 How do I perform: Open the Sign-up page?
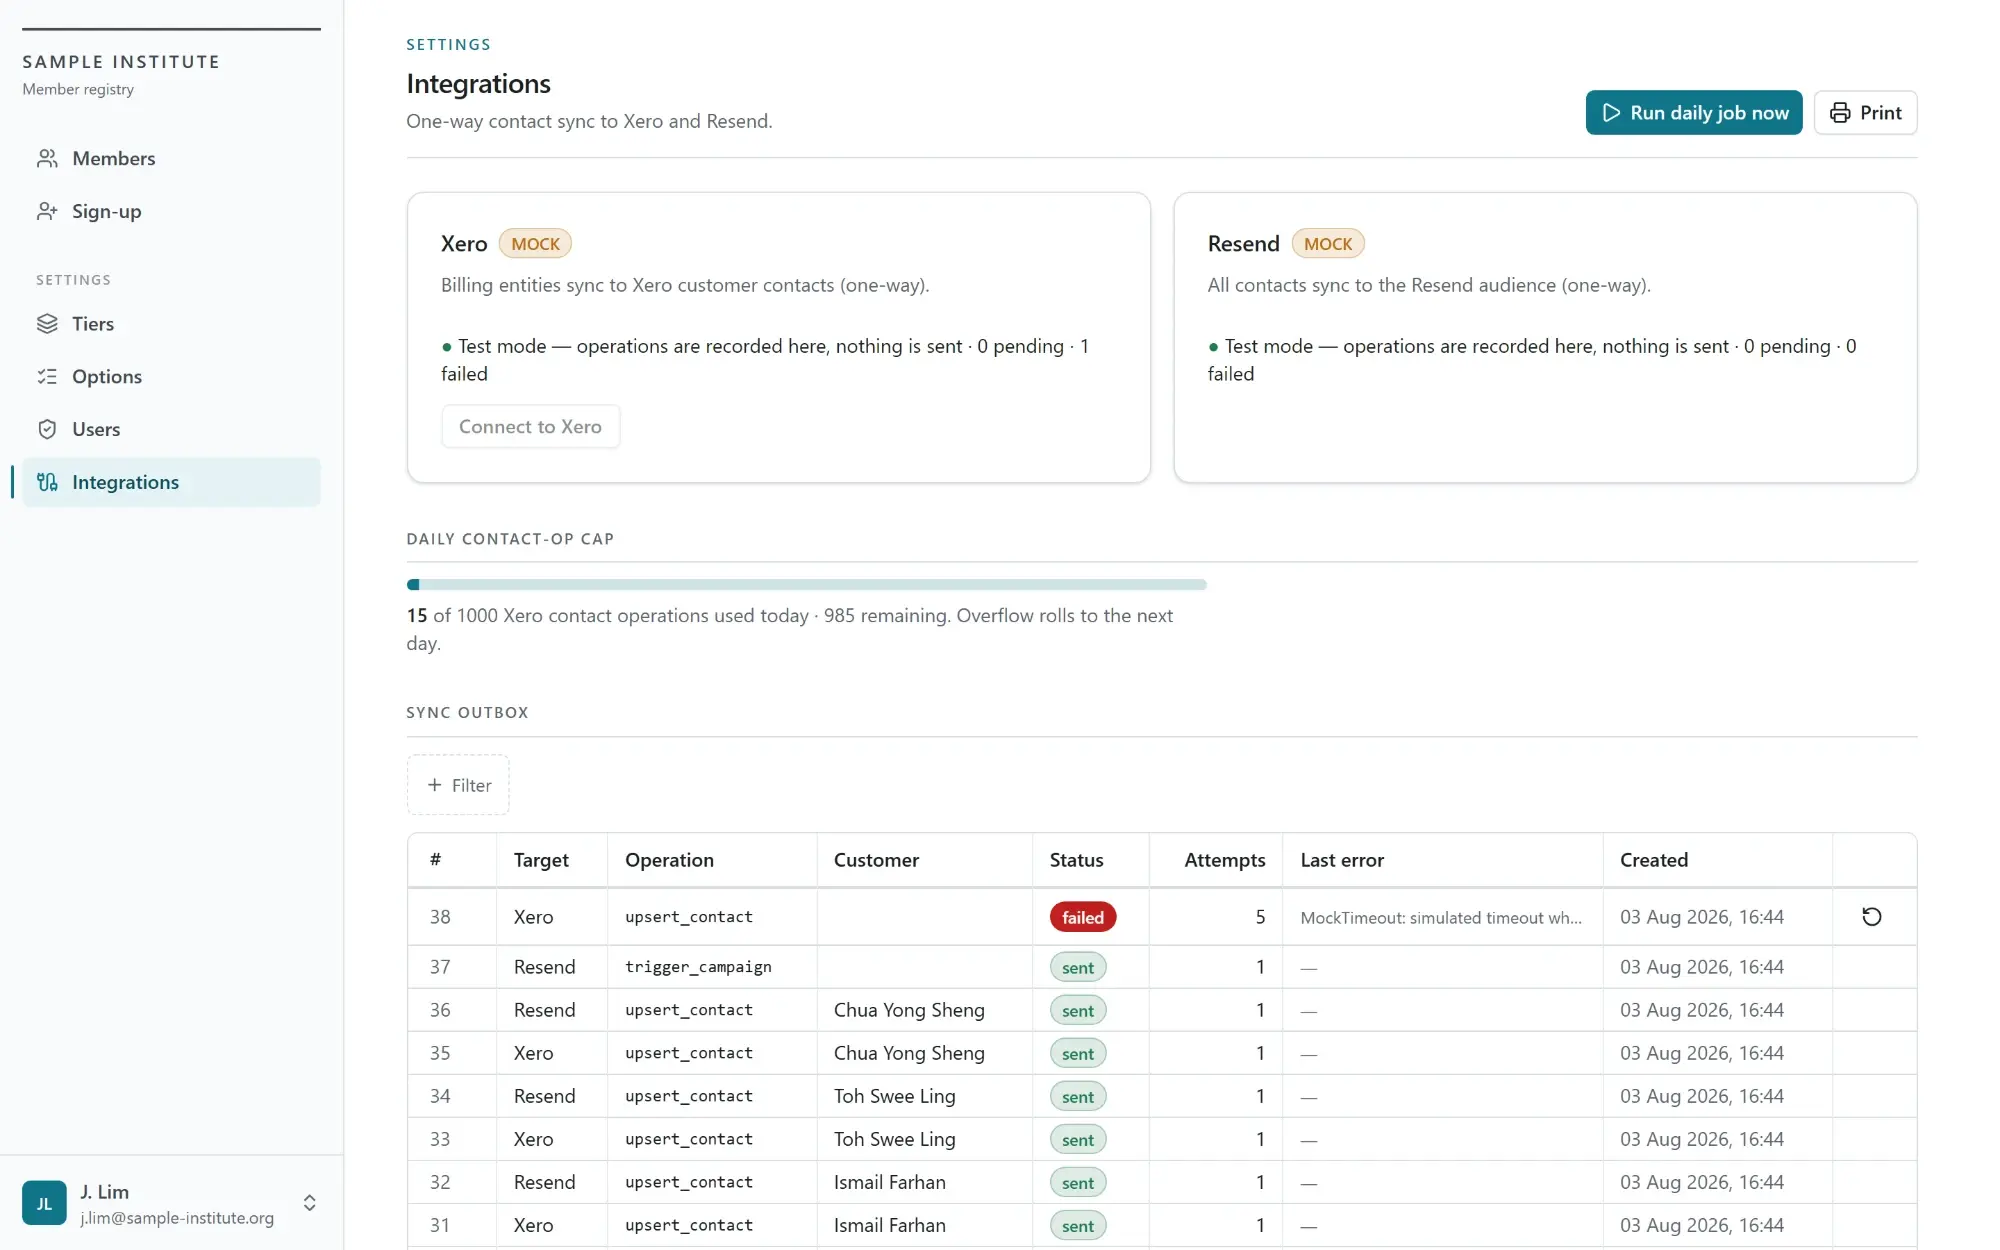pyautogui.click(x=171, y=211)
